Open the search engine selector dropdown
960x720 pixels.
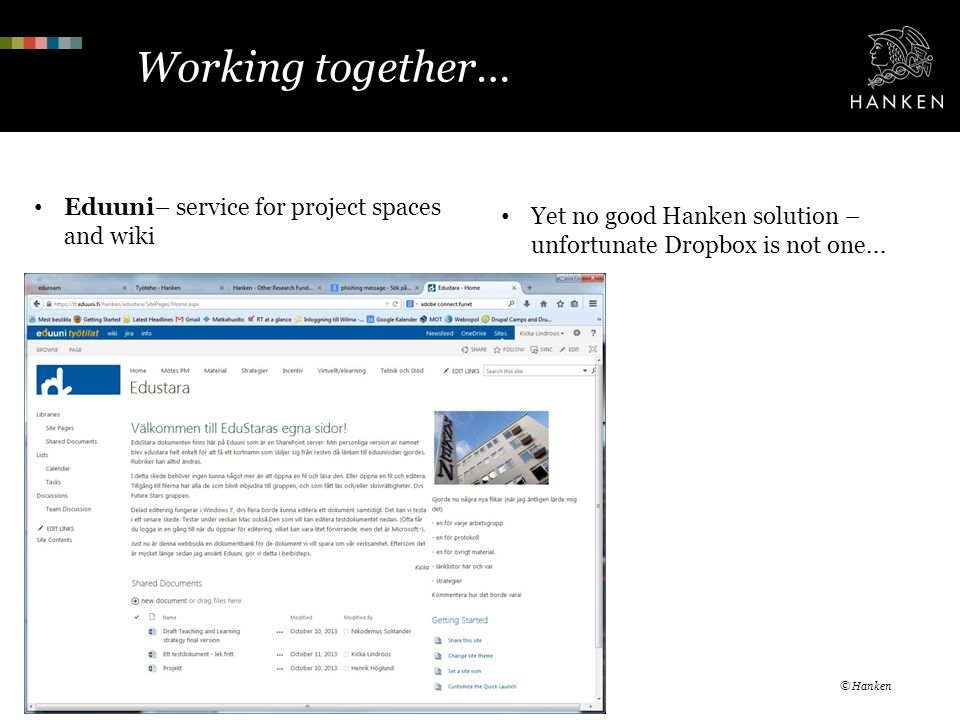point(411,304)
